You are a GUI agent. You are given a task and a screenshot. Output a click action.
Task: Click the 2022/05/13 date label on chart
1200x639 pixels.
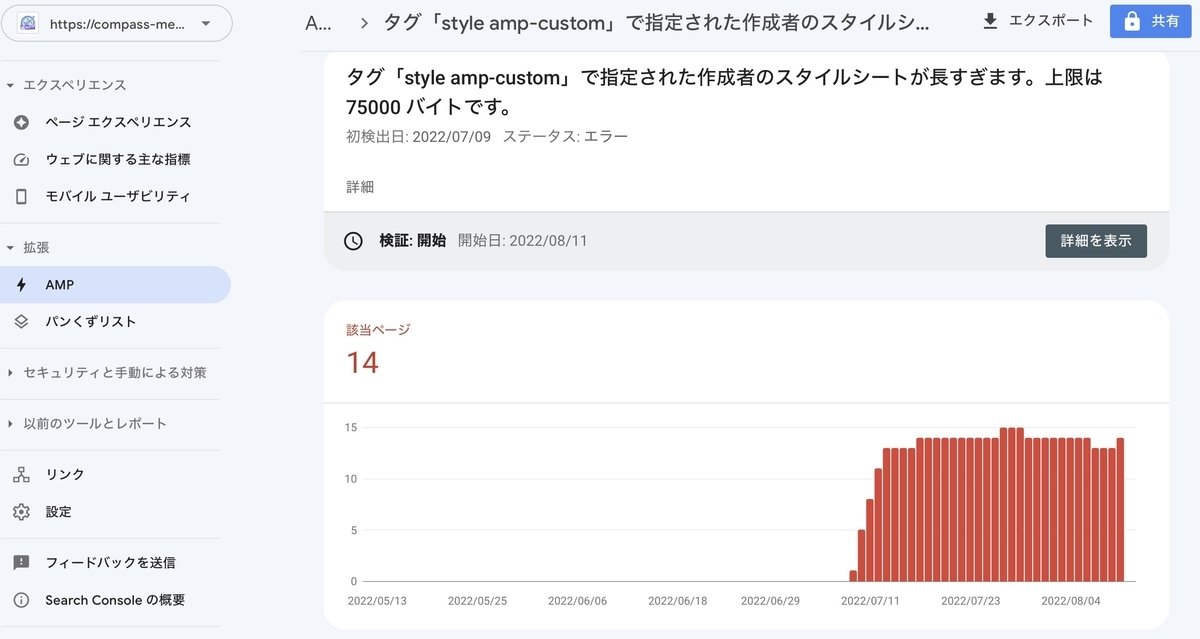point(378,601)
